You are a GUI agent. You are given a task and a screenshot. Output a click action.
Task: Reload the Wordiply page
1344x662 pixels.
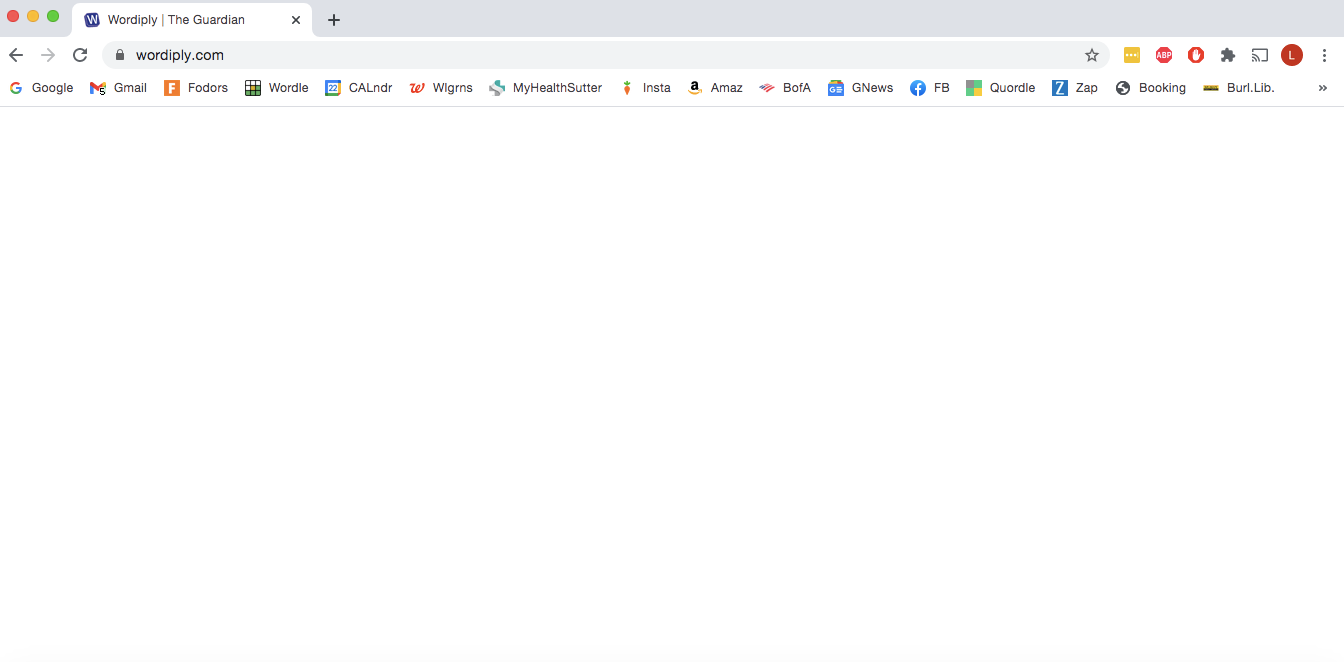point(80,55)
